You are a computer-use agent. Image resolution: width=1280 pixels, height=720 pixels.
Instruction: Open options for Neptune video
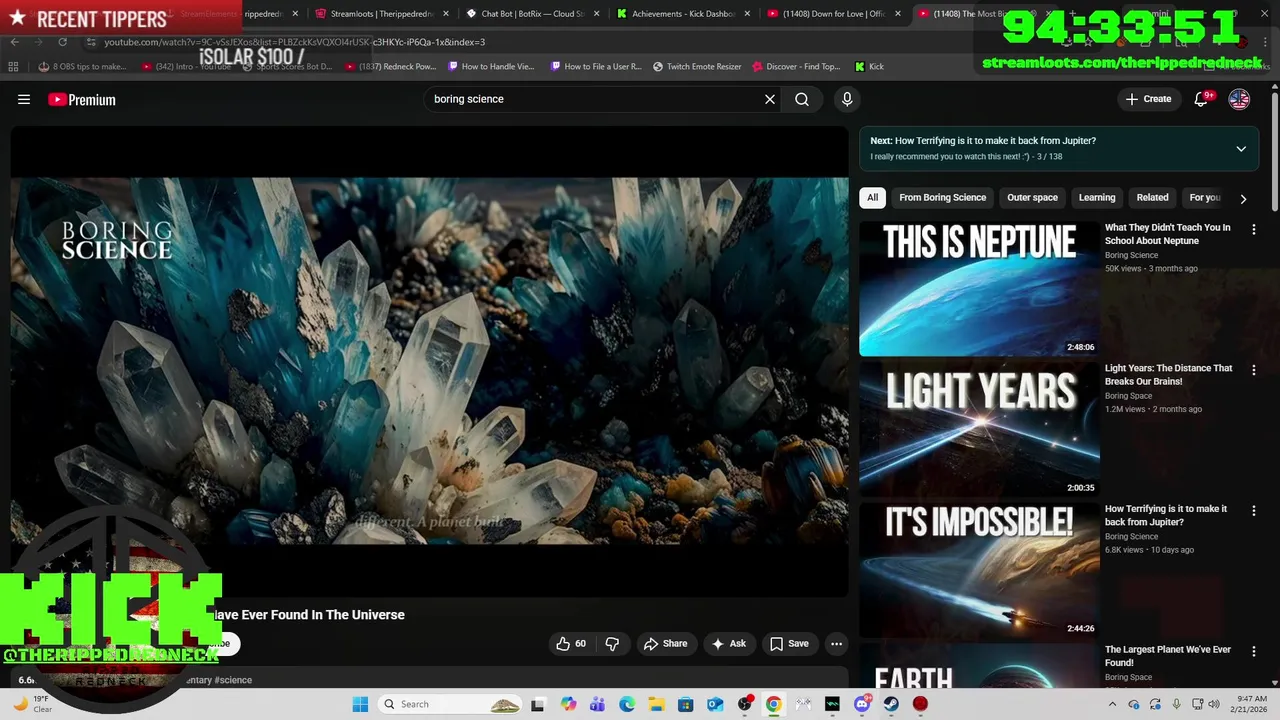point(1253,229)
